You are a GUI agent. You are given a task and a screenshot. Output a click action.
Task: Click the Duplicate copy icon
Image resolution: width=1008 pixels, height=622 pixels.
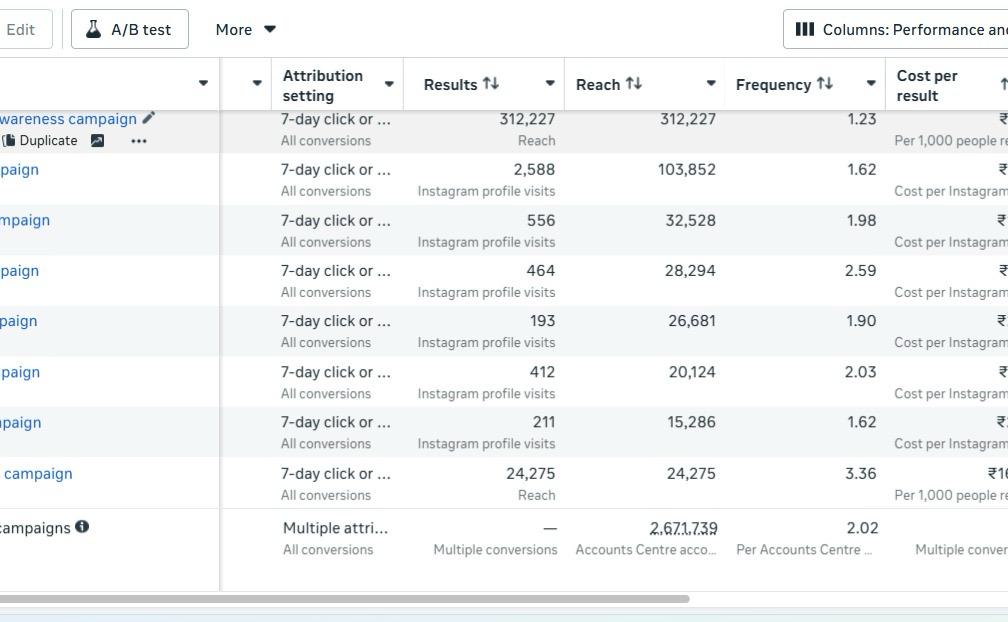[8, 140]
